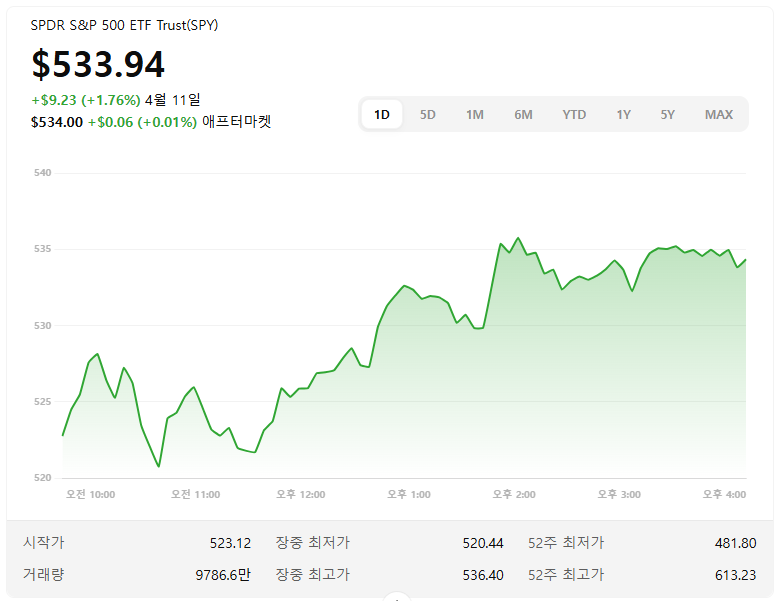Click the 오후 1:00 axis label
782x601 pixels.
[x=409, y=494]
